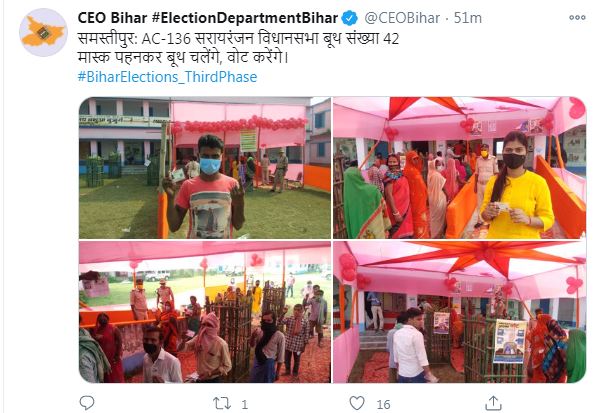The height and width of the screenshot is (413, 595).
Task: Open bottom-right photo with bamboo fence poster
Action: click(x=460, y=312)
